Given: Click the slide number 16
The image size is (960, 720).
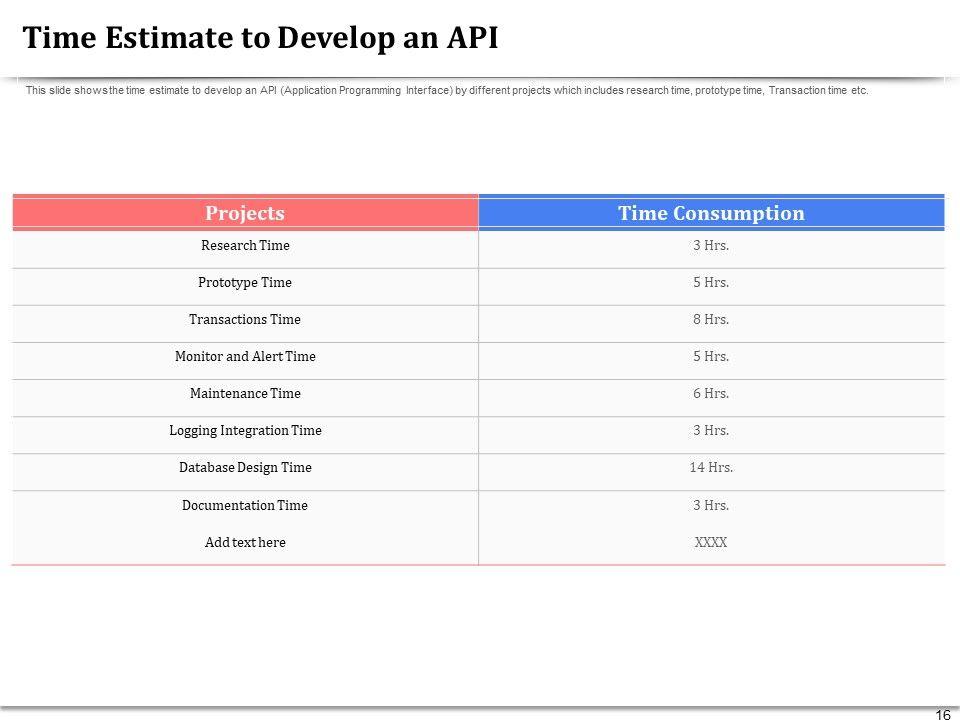Looking at the screenshot, I should pos(942,714).
